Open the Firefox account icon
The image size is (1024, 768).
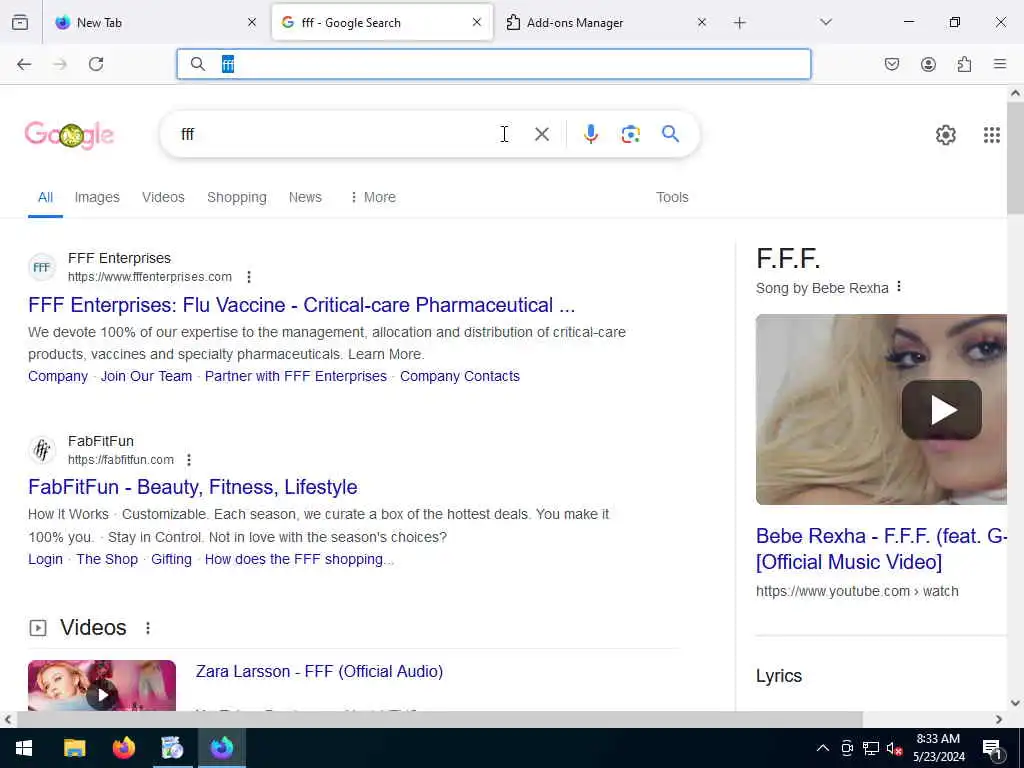(x=928, y=64)
